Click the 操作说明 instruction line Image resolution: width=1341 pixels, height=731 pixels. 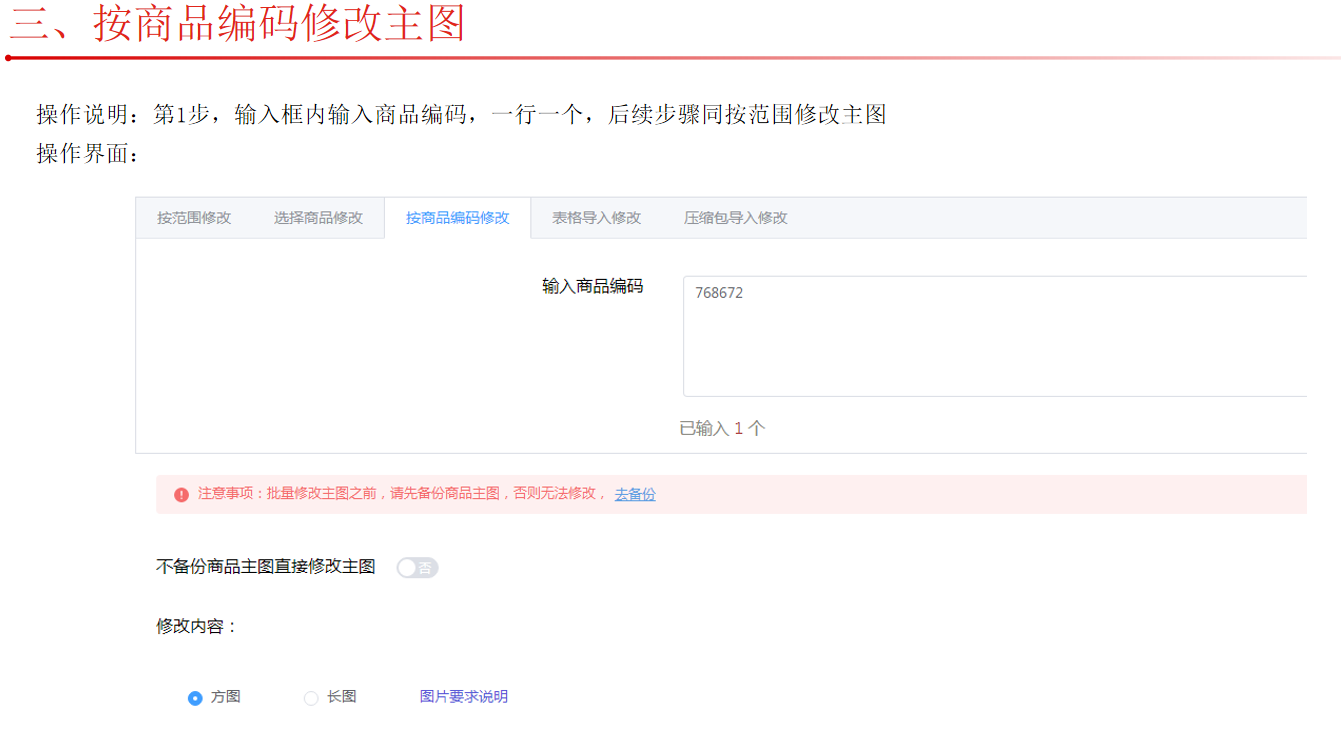(x=461, y=115)
